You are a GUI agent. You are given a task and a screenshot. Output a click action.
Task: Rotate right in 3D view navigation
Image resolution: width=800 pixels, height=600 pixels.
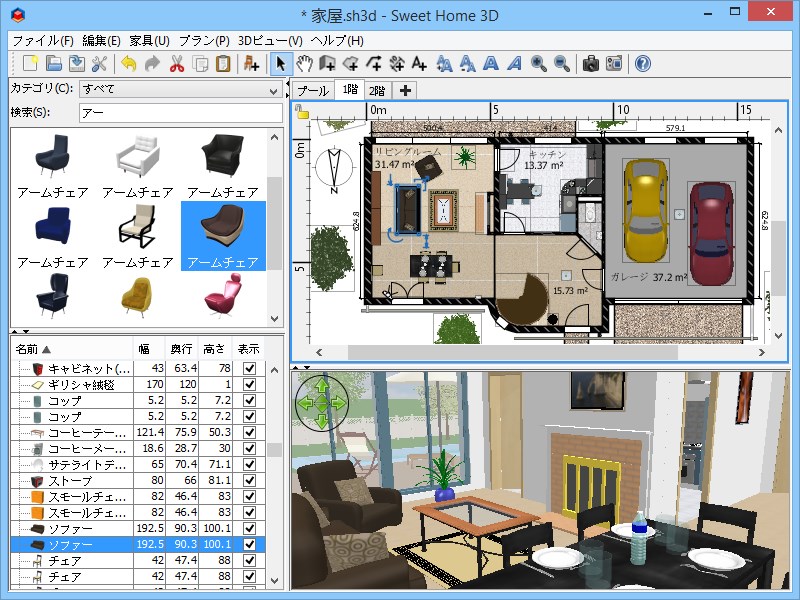coord(338,404)
